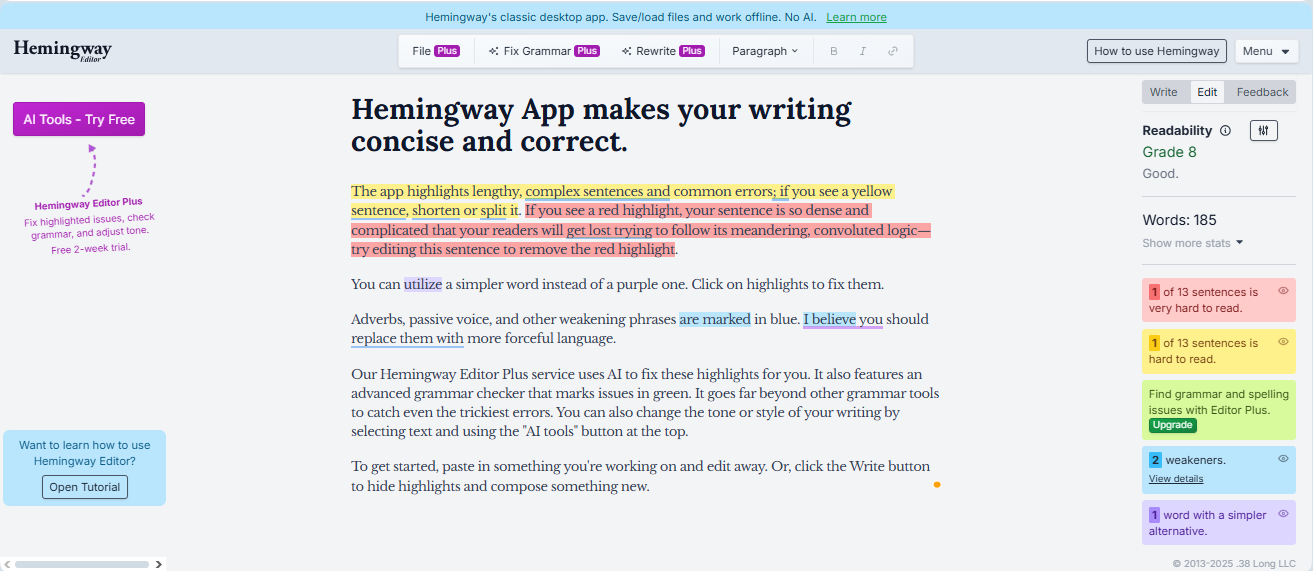Viewport: 1313px width, 571px height.
Task: Open readability settings sliders icon
Action: (x=1264, y=130)
